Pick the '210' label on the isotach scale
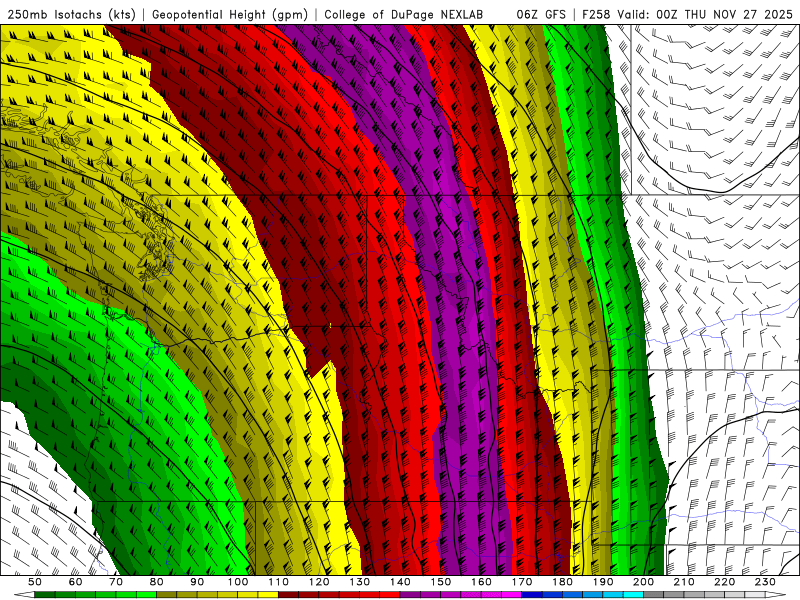Screen dimensions: 800x600 coord(684,582)
